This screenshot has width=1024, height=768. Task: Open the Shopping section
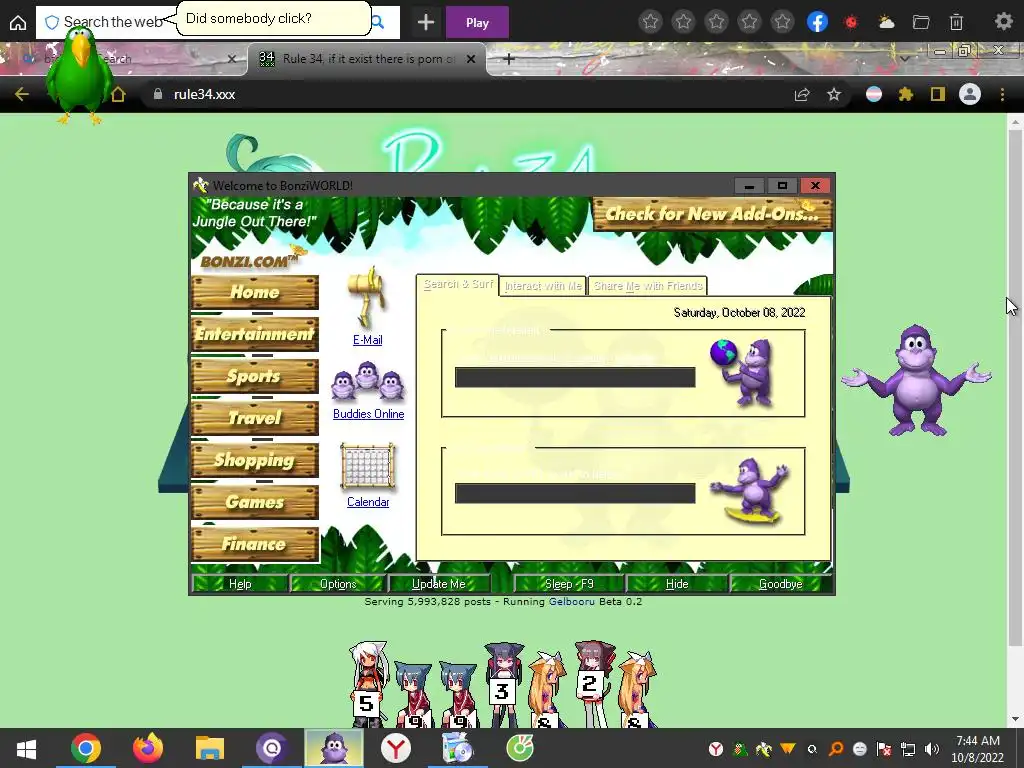[x=255, y=460]
